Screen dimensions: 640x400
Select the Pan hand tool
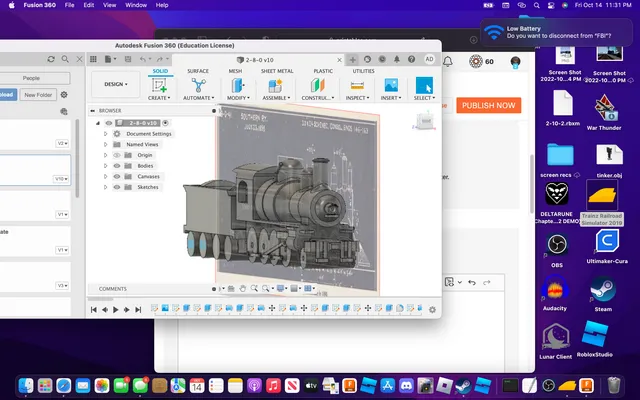click(242, 289)
